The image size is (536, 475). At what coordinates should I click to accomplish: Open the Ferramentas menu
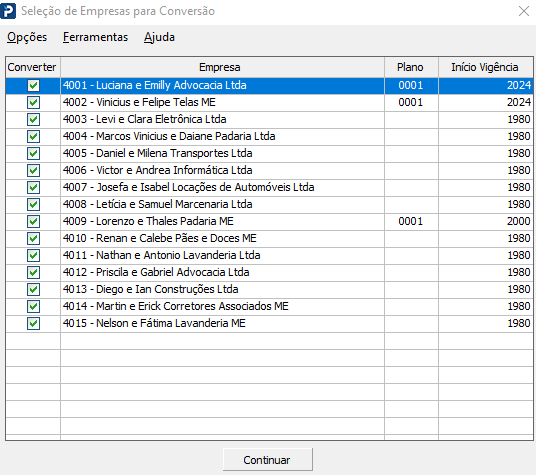(x=95, y=37)
